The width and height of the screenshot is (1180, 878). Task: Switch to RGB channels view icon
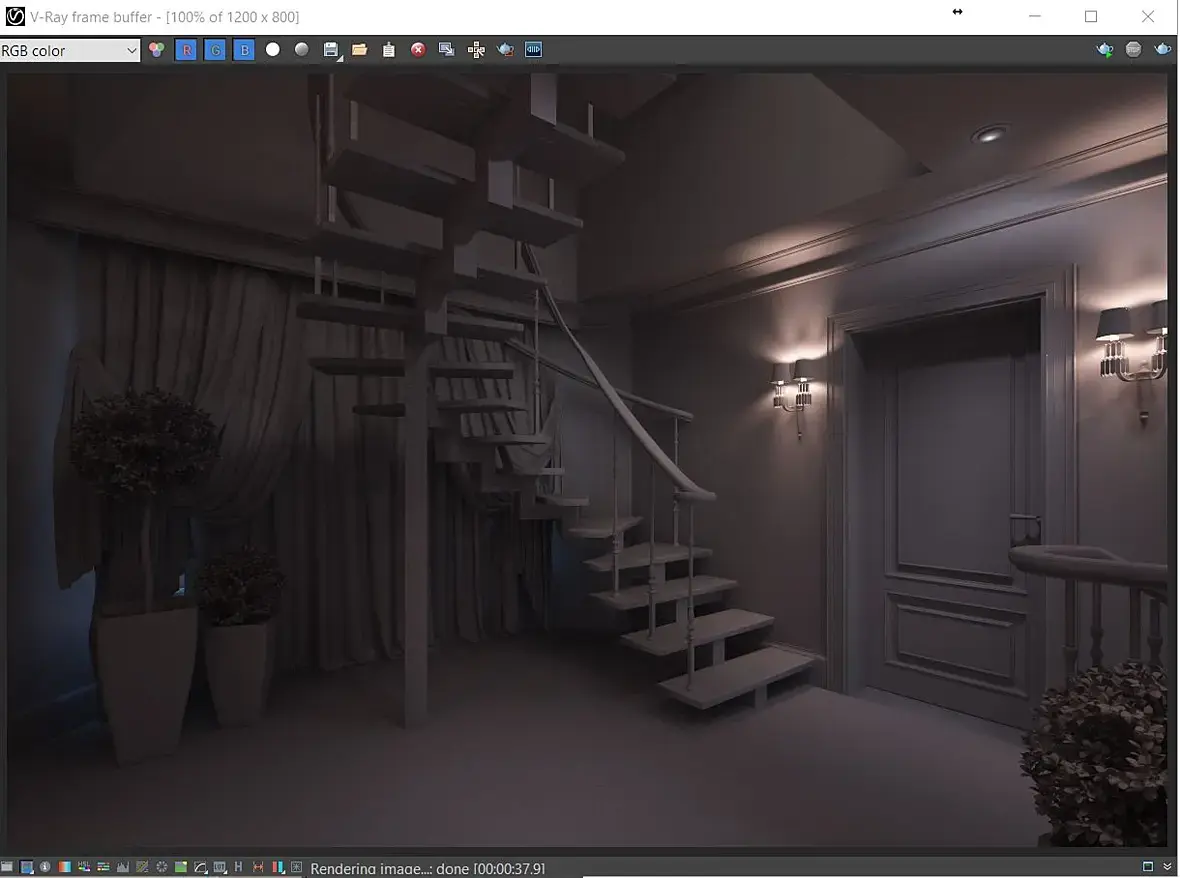pyautogui.click(x=157, y=50)
